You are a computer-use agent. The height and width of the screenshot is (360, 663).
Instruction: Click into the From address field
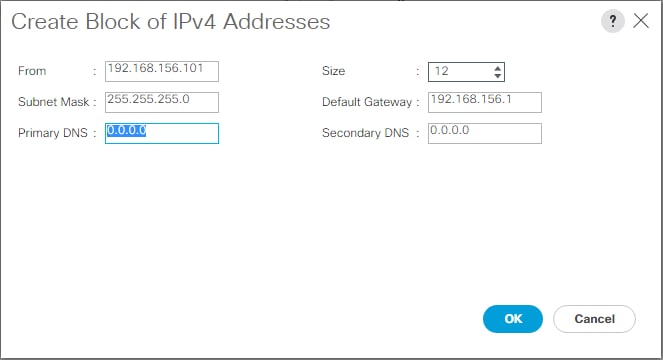pyautogui.click(x=162, y=71)
